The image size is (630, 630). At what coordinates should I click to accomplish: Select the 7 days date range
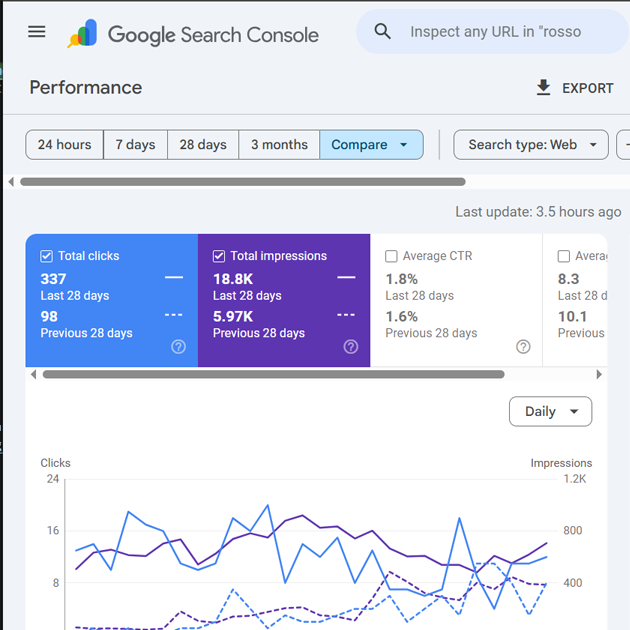(x=135, y=145)
